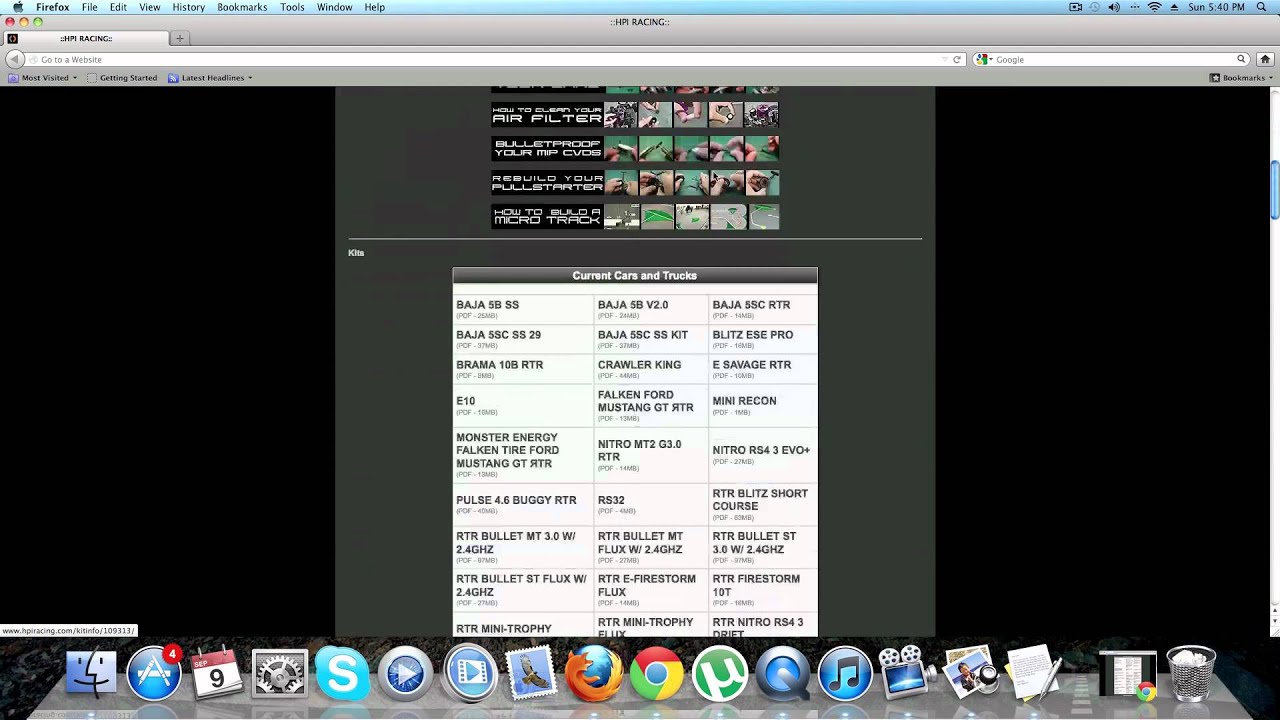Viewport: 1280px width, 720px height.
Task: Open How To Clean Your Air Filter banner
Action: (635, 114)
